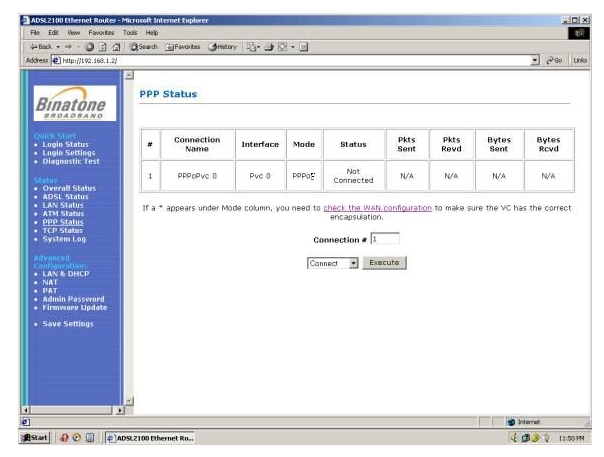Screen dimensions: 604x457
Task: Open the Edit menu
Action: coord(53,33)
